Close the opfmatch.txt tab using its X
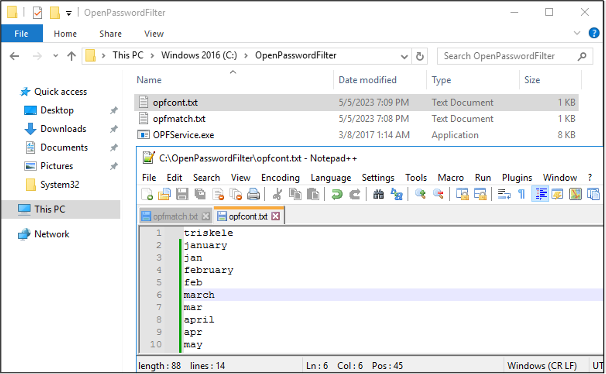The height and width of the screenshot is (374, 606). pos(206,216)
